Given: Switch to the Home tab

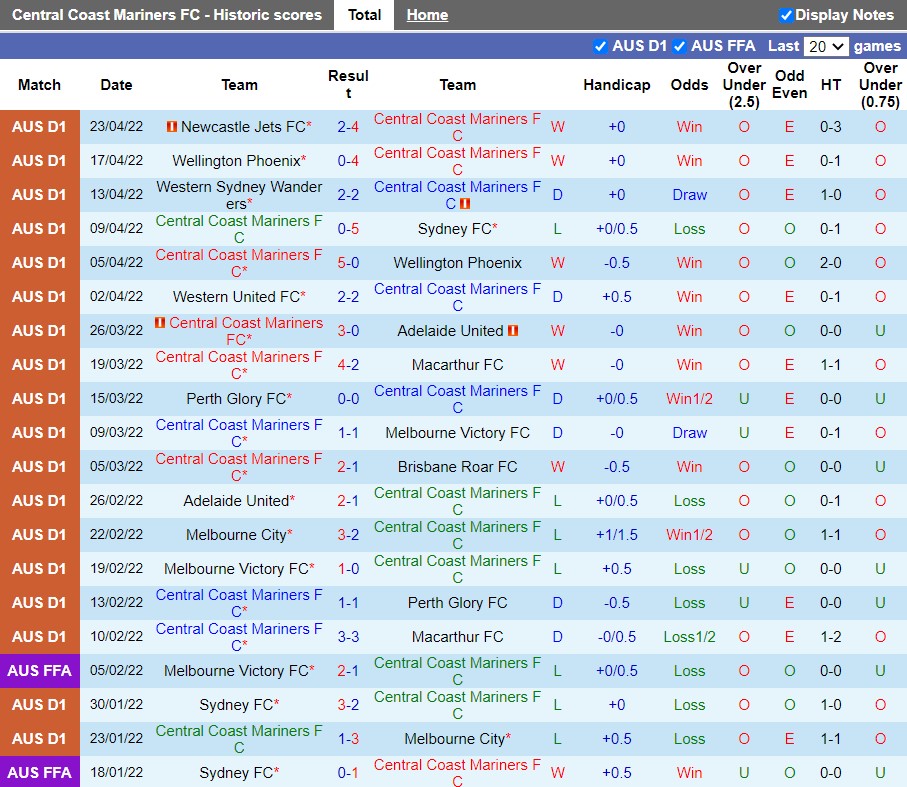Looking at the screenshot, I should pos(427,15).
